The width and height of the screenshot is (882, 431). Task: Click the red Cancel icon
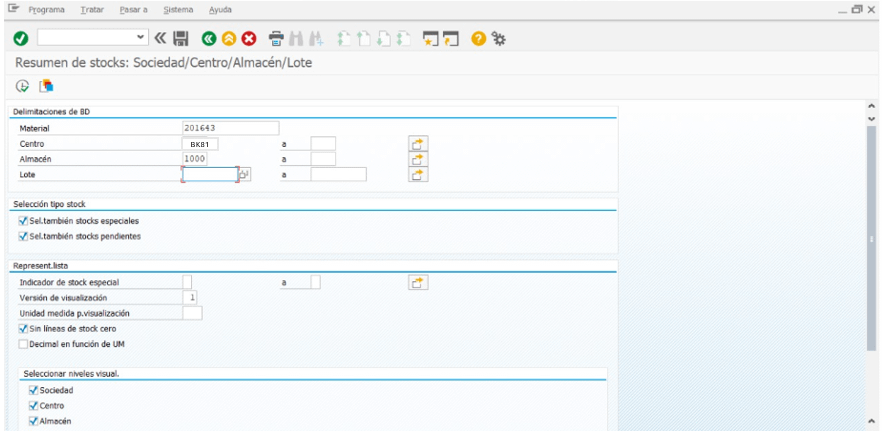[247, 38]
